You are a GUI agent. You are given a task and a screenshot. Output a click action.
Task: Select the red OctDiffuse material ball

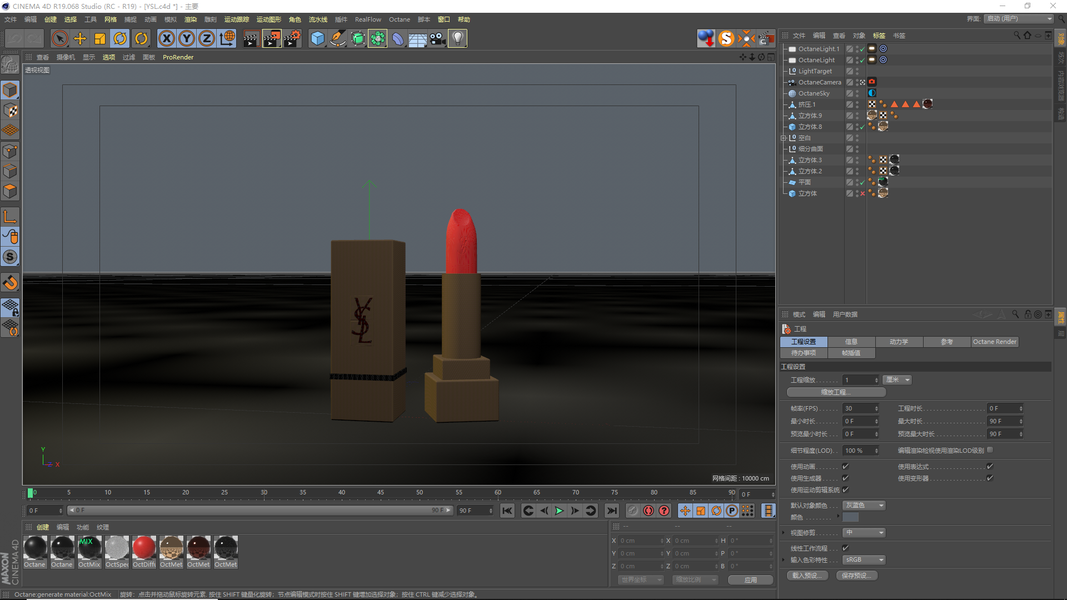click(144, 547)
